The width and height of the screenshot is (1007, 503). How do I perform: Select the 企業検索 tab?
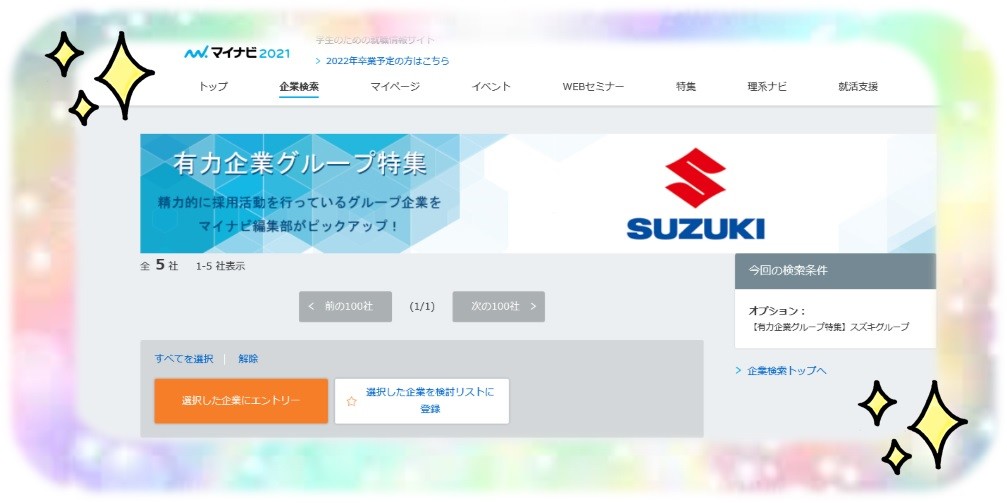[x=299, y=87]
